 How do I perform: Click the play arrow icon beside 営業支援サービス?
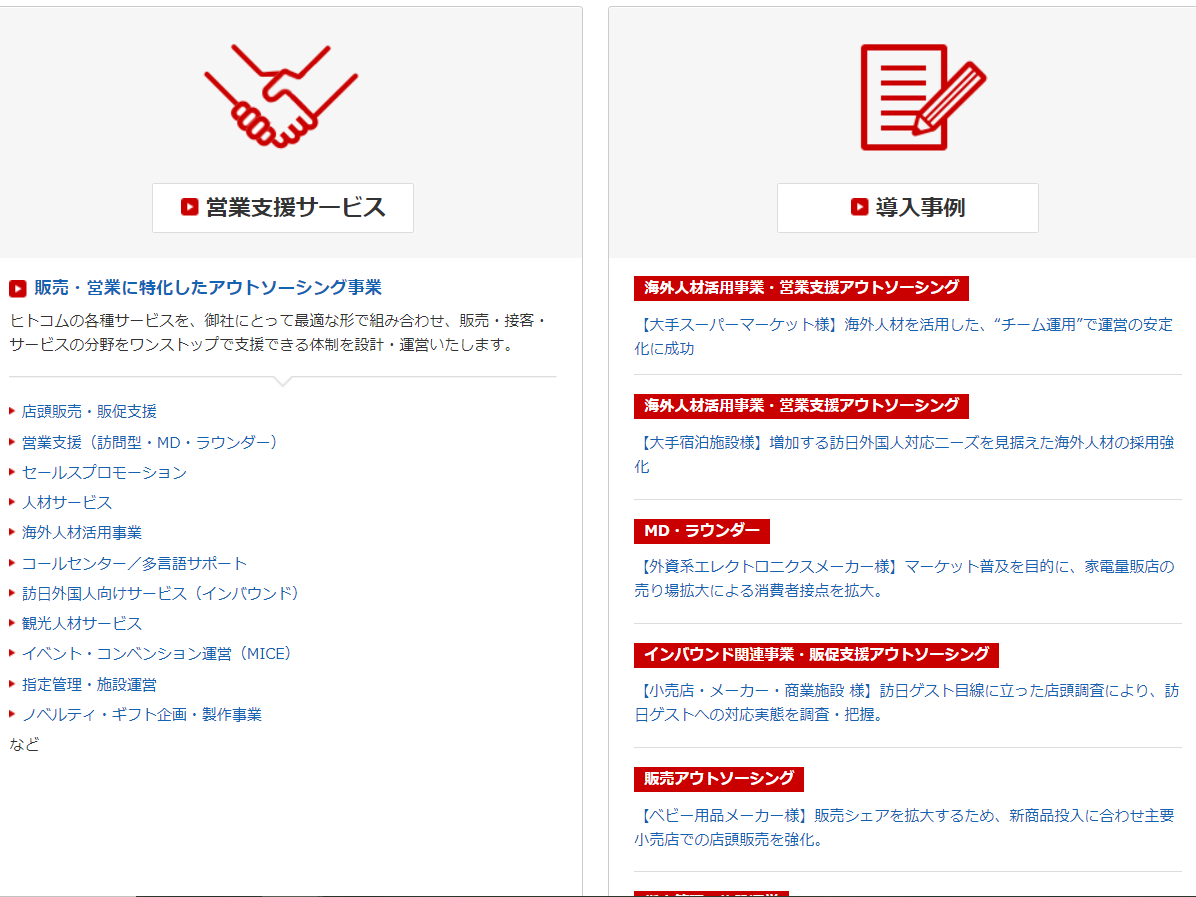coord(190,207)
